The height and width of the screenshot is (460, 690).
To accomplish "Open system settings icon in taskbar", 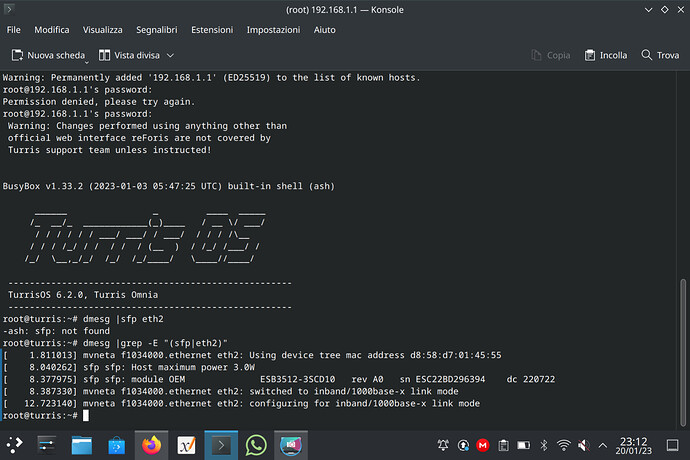I will pos(47,445).
